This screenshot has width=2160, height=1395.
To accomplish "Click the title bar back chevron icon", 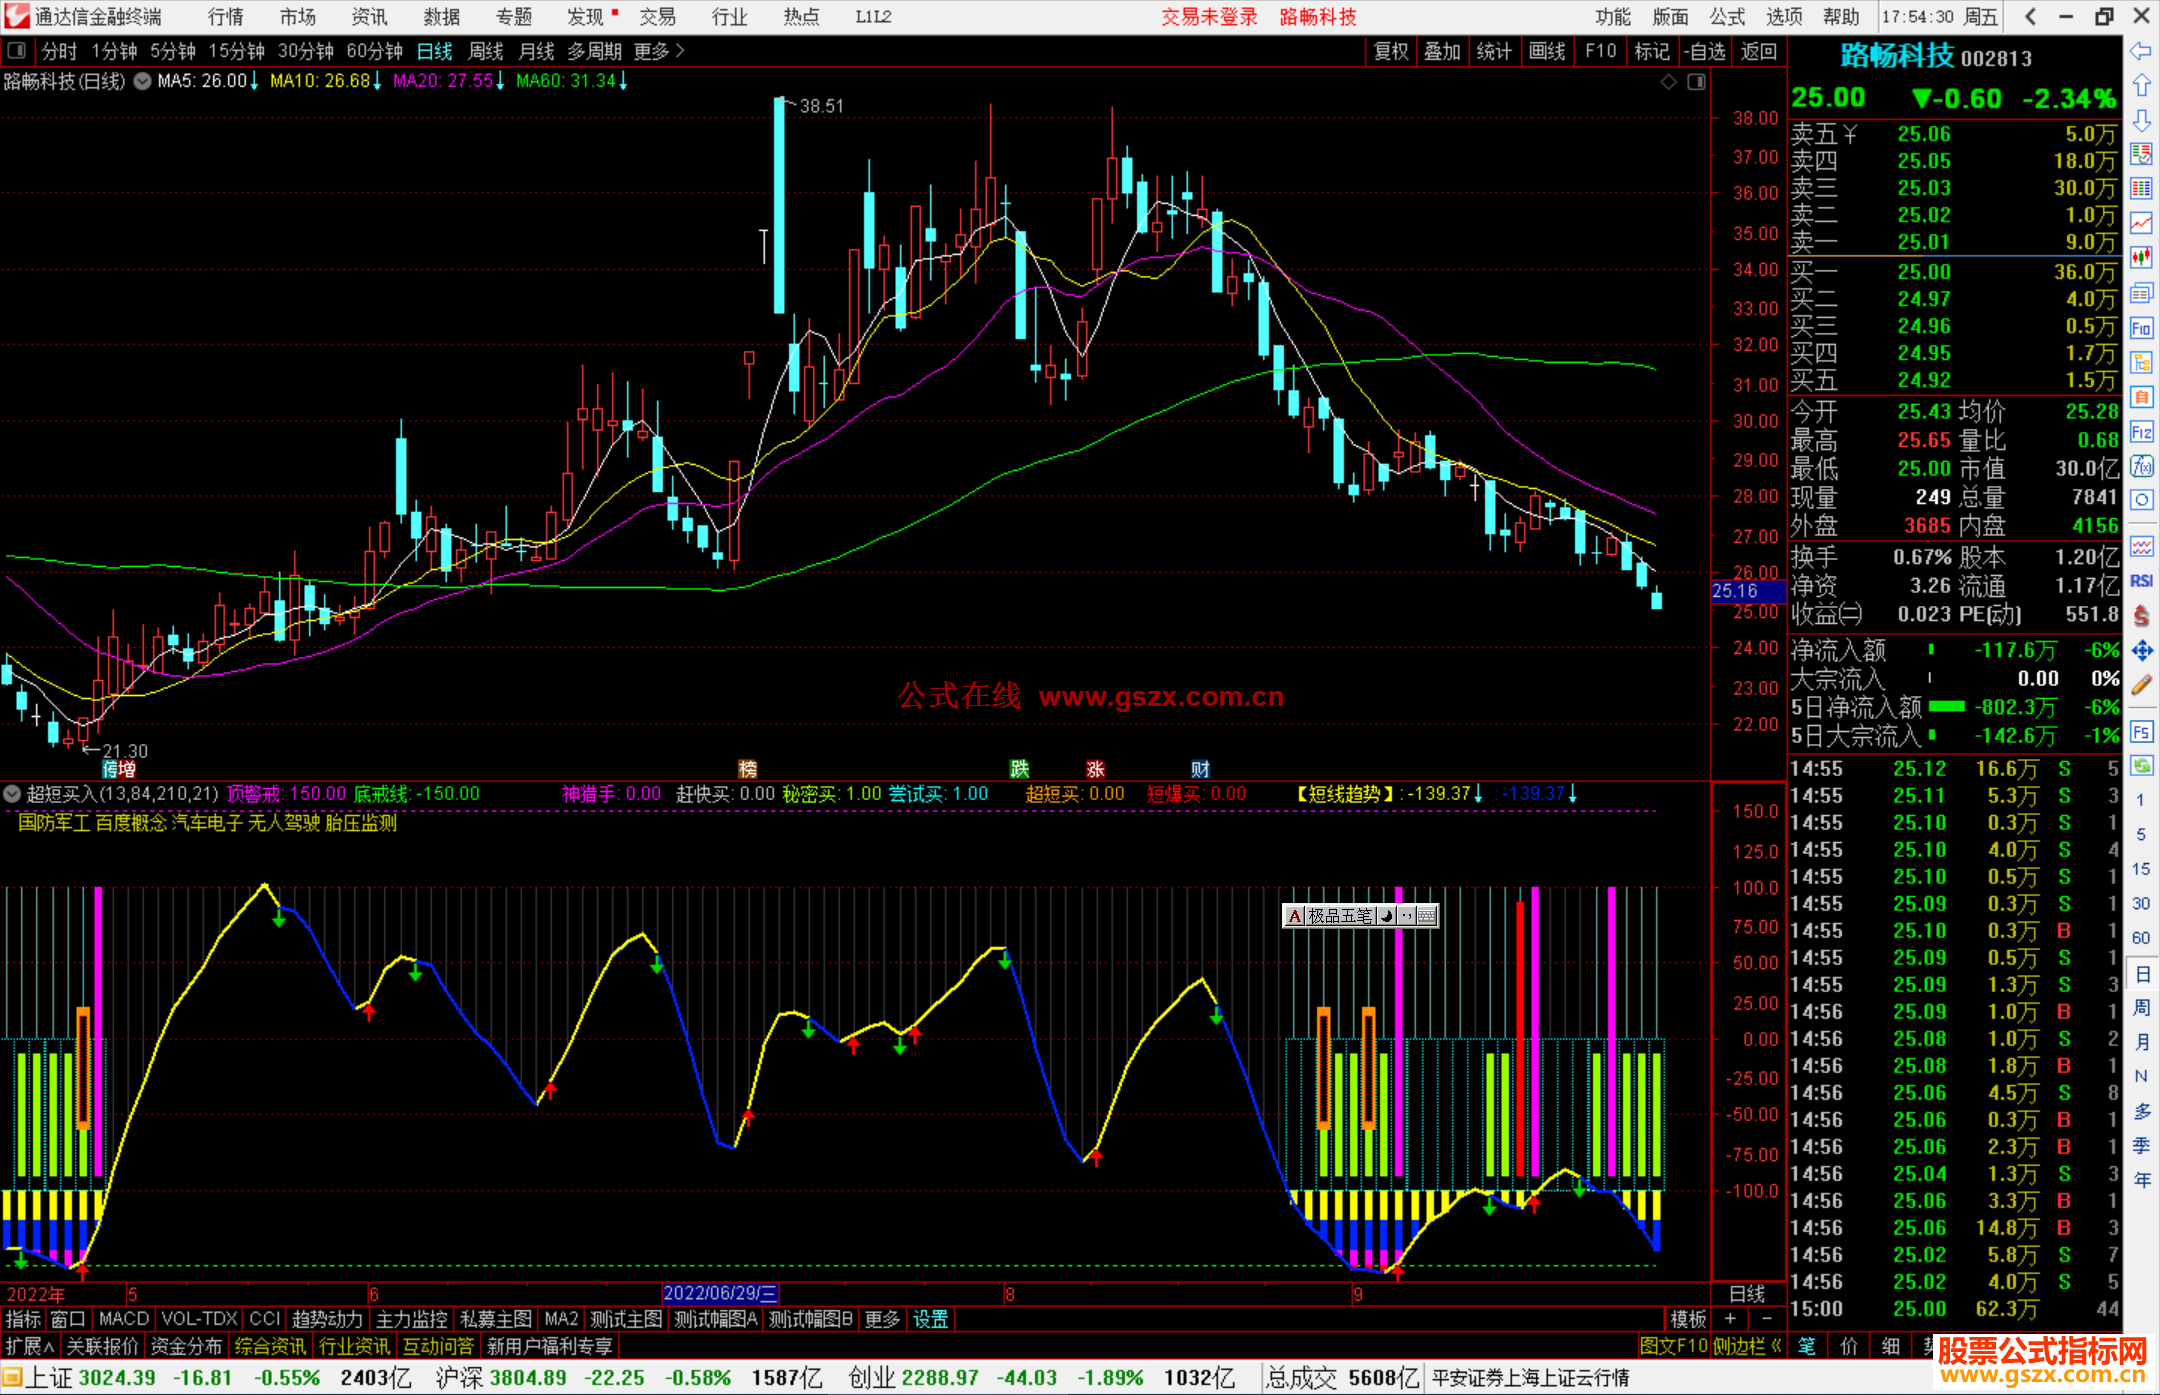I will pyautogui.click(x=2031, y=17).
